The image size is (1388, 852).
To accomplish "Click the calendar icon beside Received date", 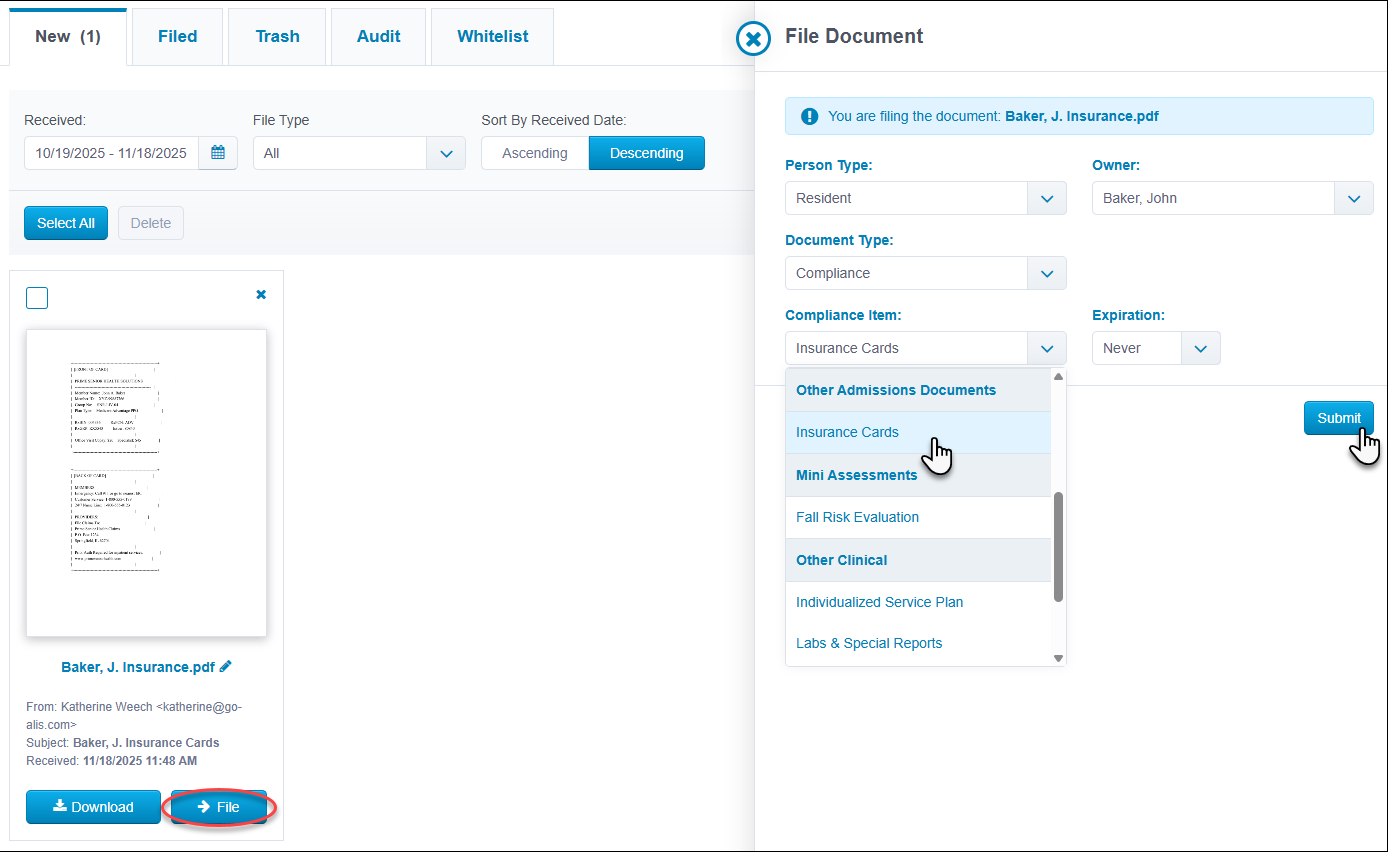I will 218,153.
